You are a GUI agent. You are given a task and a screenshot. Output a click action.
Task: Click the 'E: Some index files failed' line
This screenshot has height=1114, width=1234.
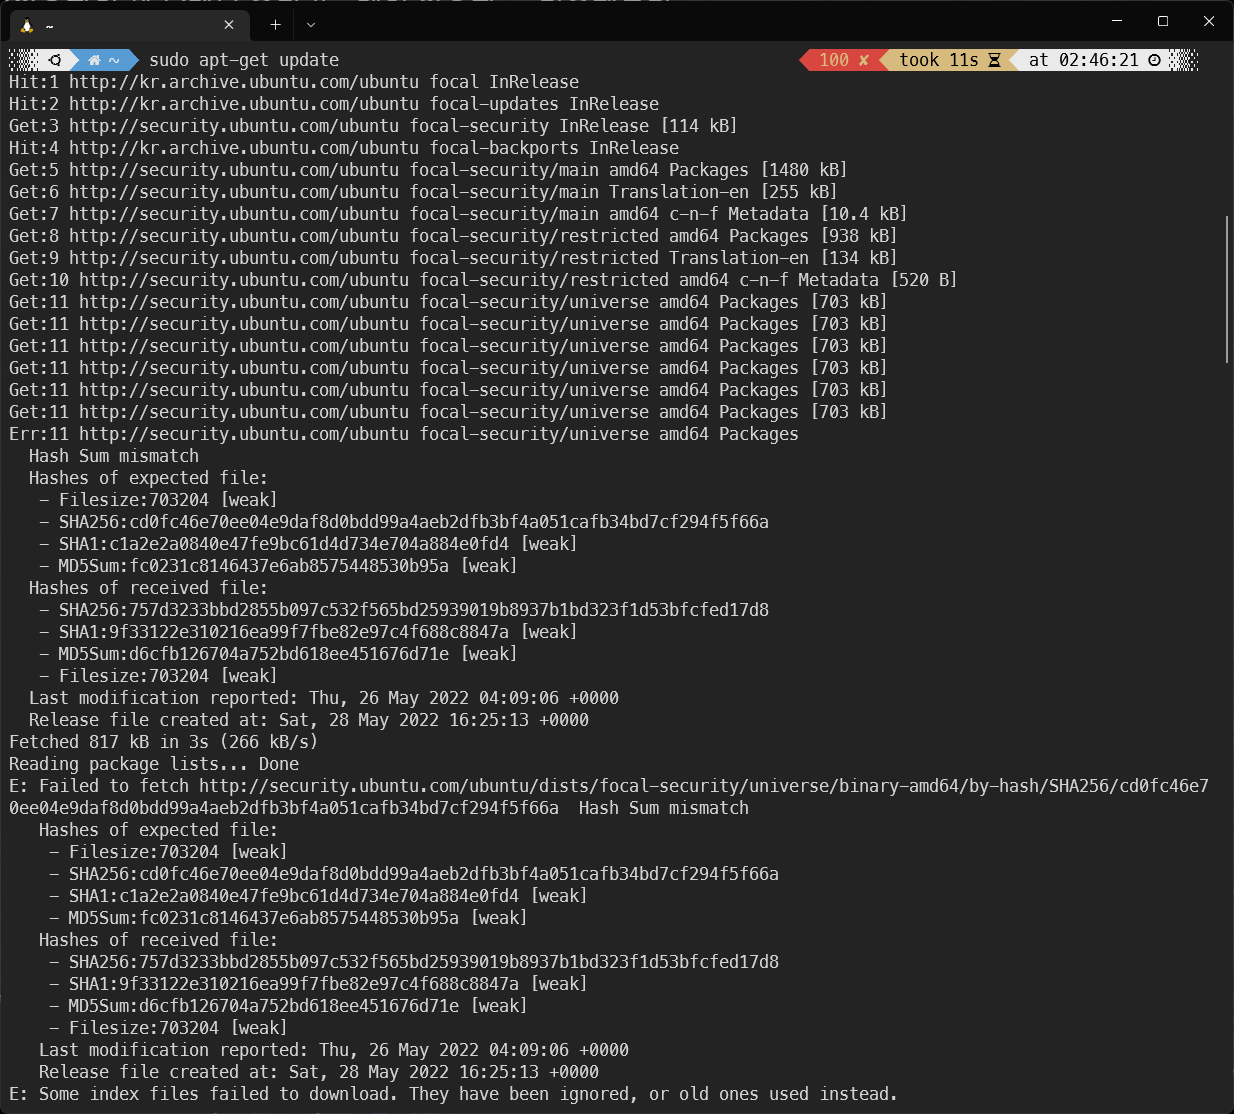pyautogui.click(x=453, y=1094)
